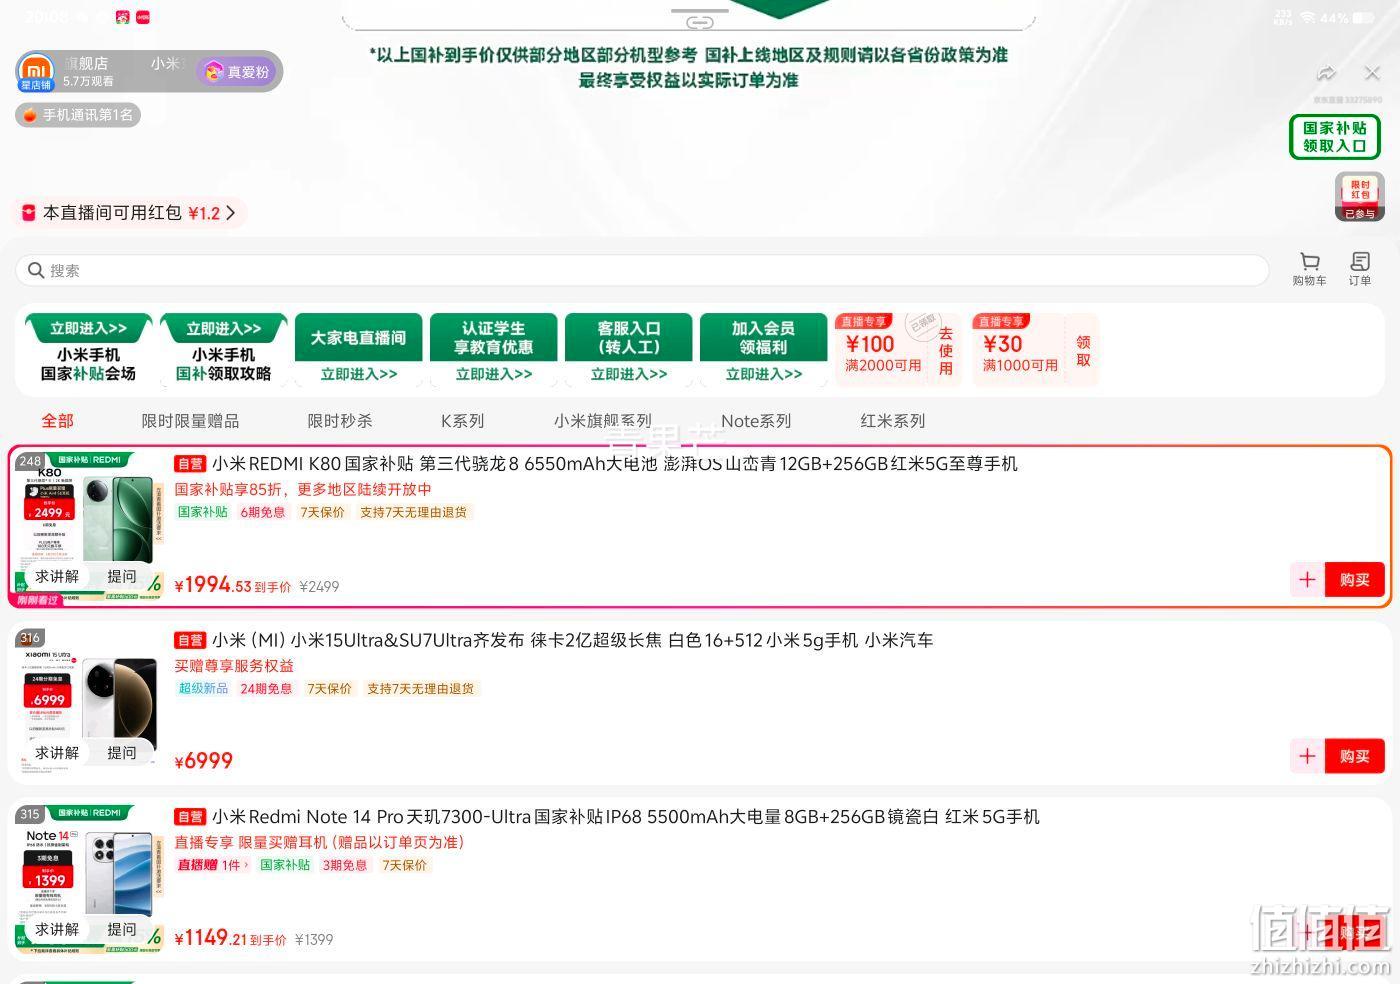
Task: Enter 大家电直播间 banner
Action: (x=358, y=350)
